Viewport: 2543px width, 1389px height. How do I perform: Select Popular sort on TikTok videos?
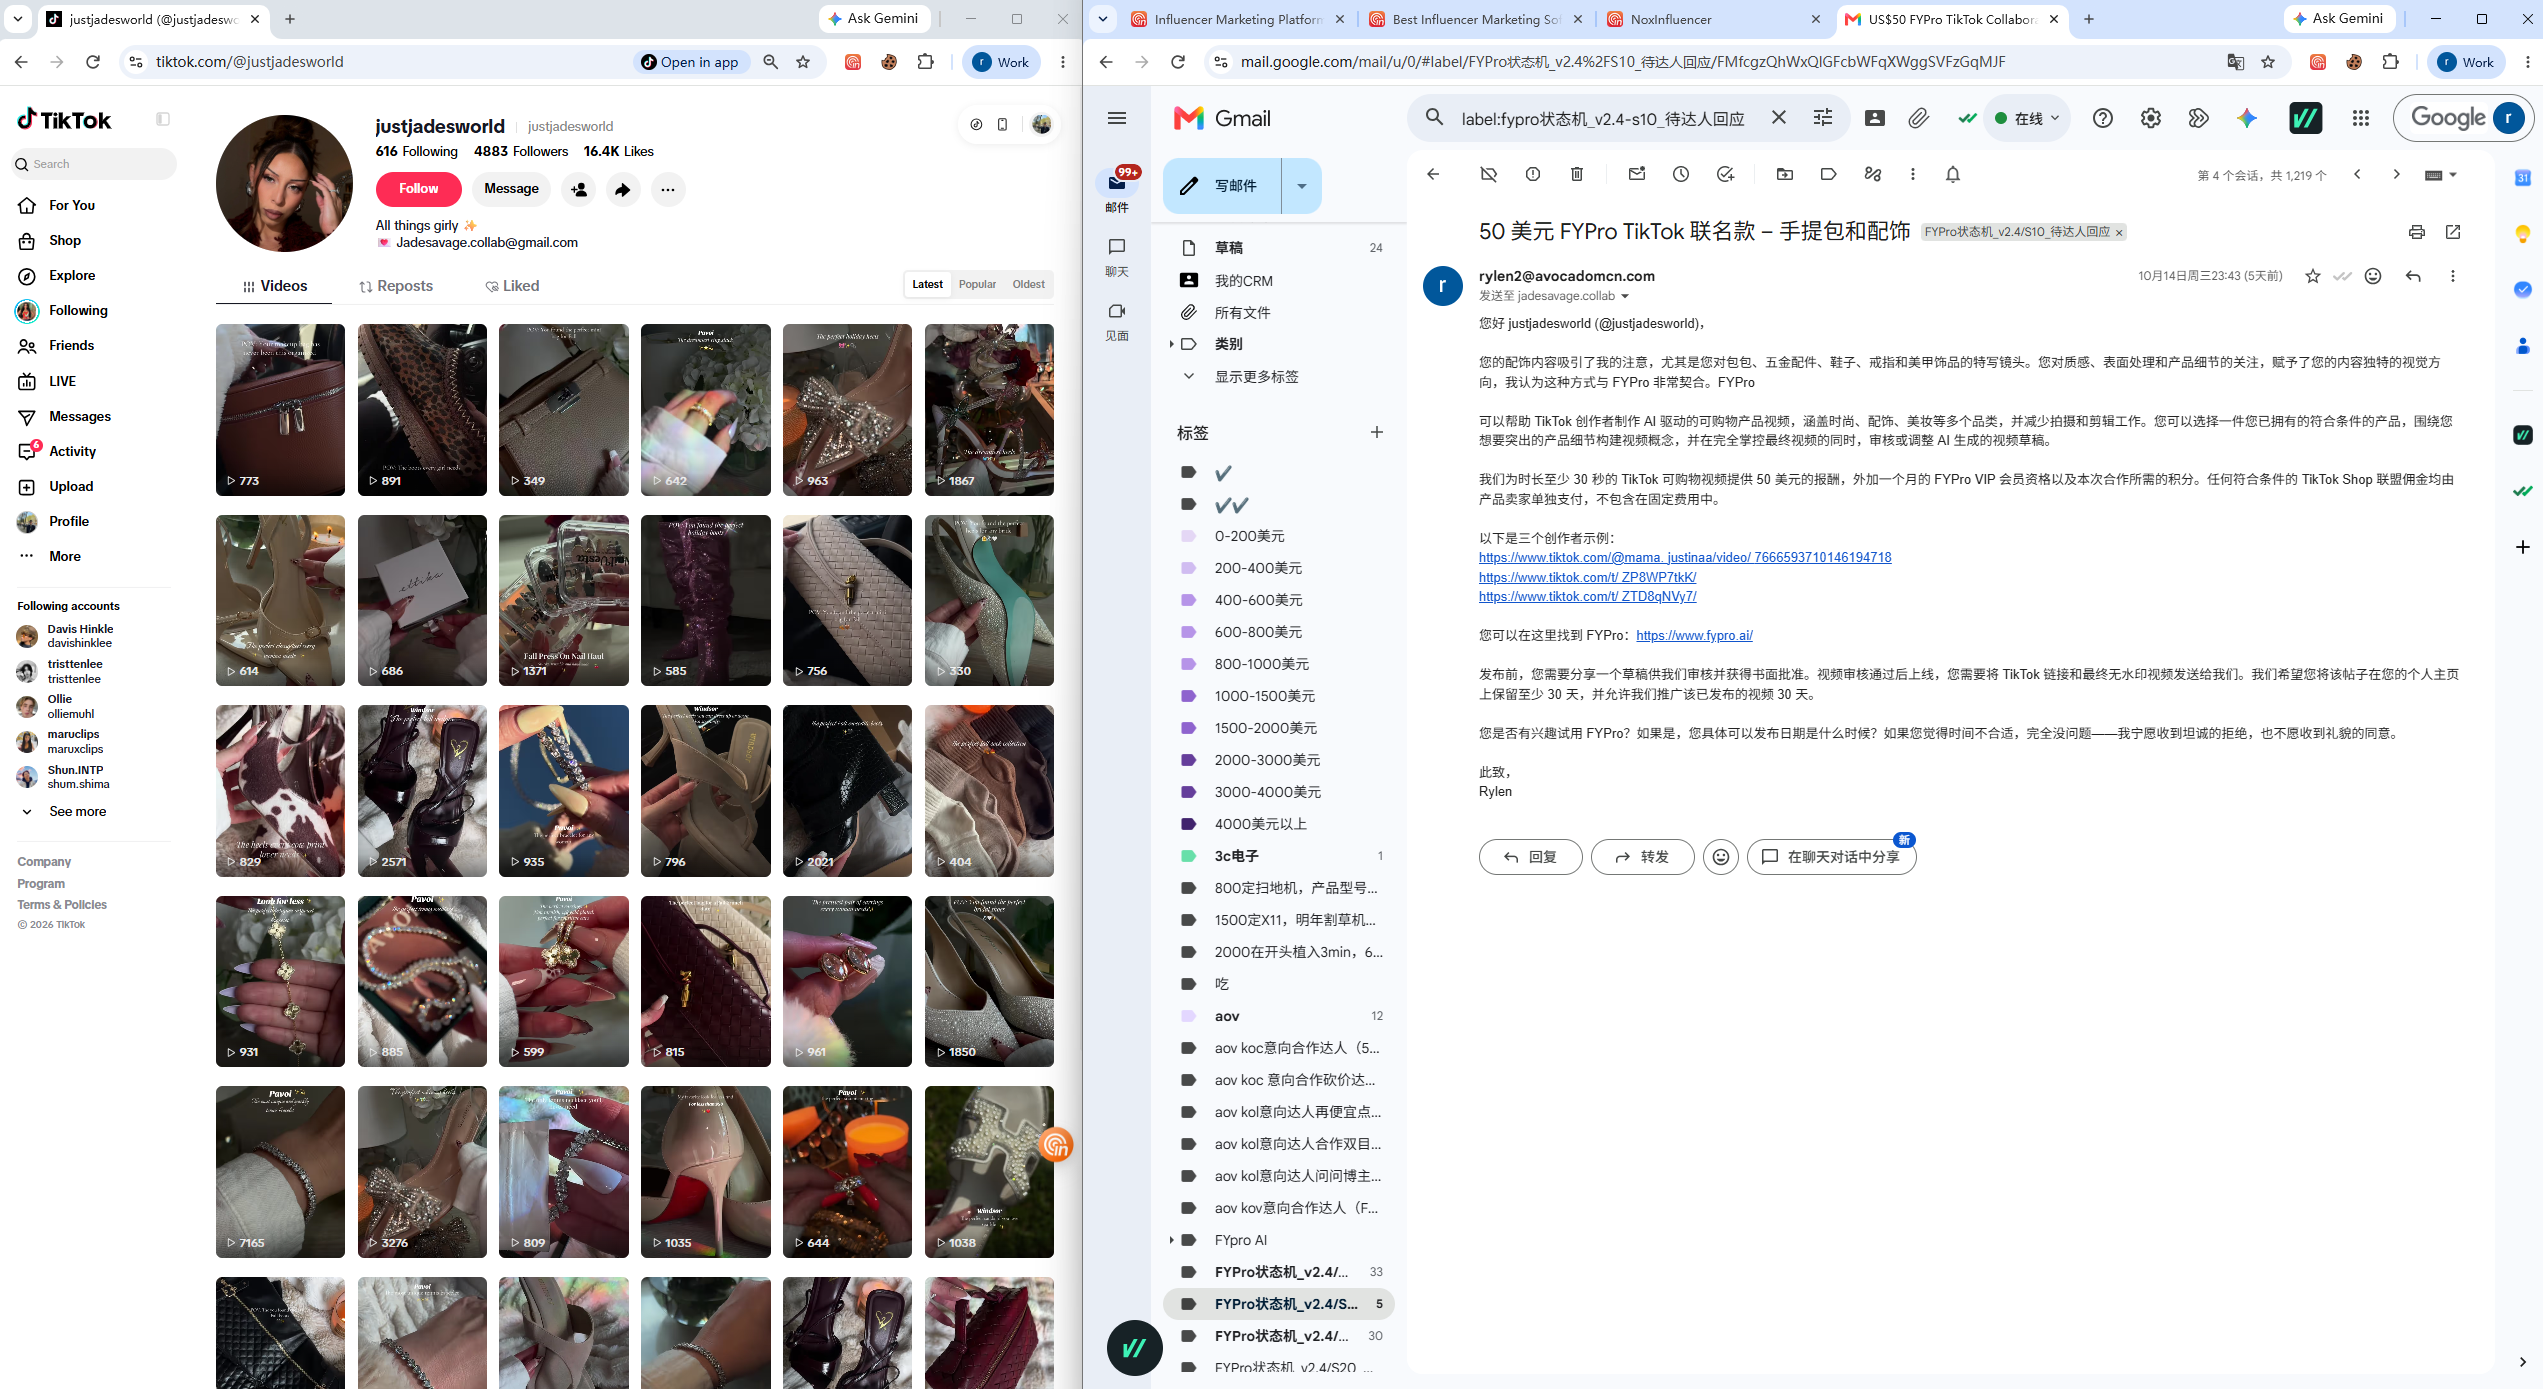[977, 284]
